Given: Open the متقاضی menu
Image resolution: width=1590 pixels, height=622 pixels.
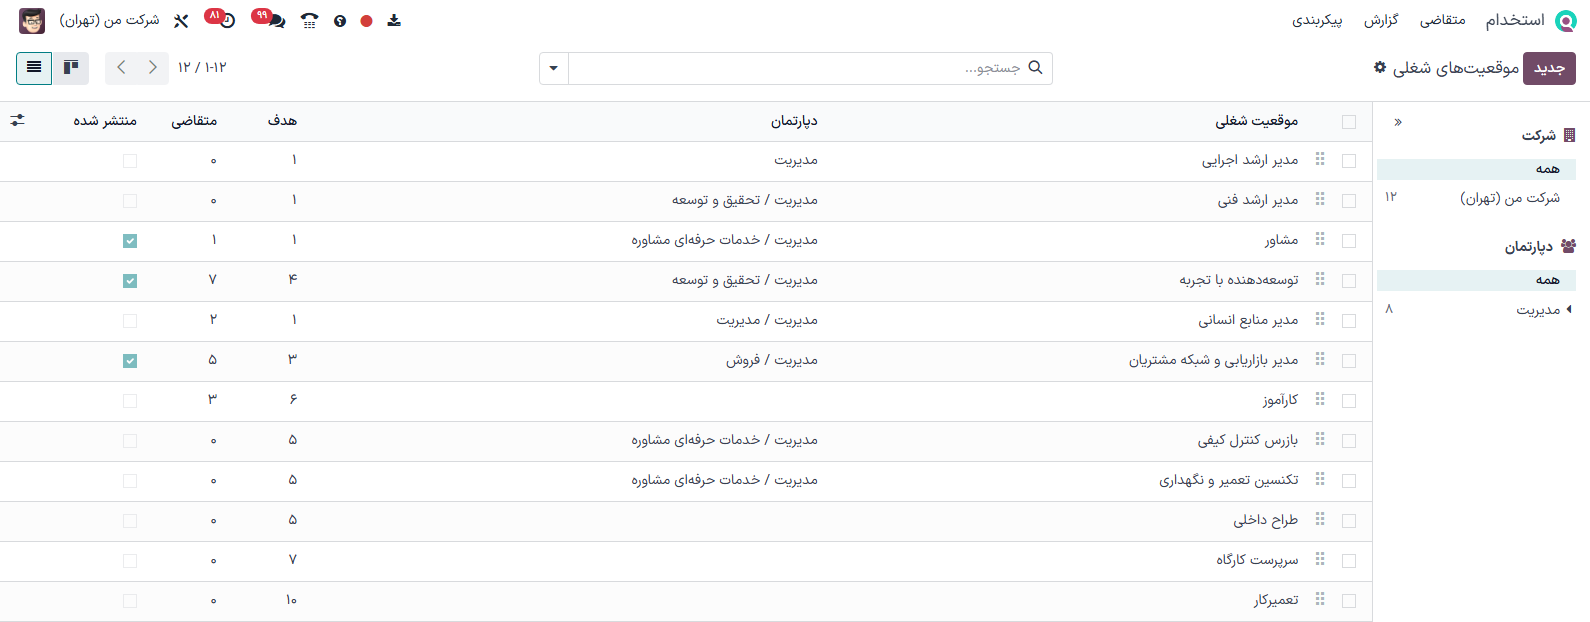Looking at the screenshot, I should point(1442,20).
